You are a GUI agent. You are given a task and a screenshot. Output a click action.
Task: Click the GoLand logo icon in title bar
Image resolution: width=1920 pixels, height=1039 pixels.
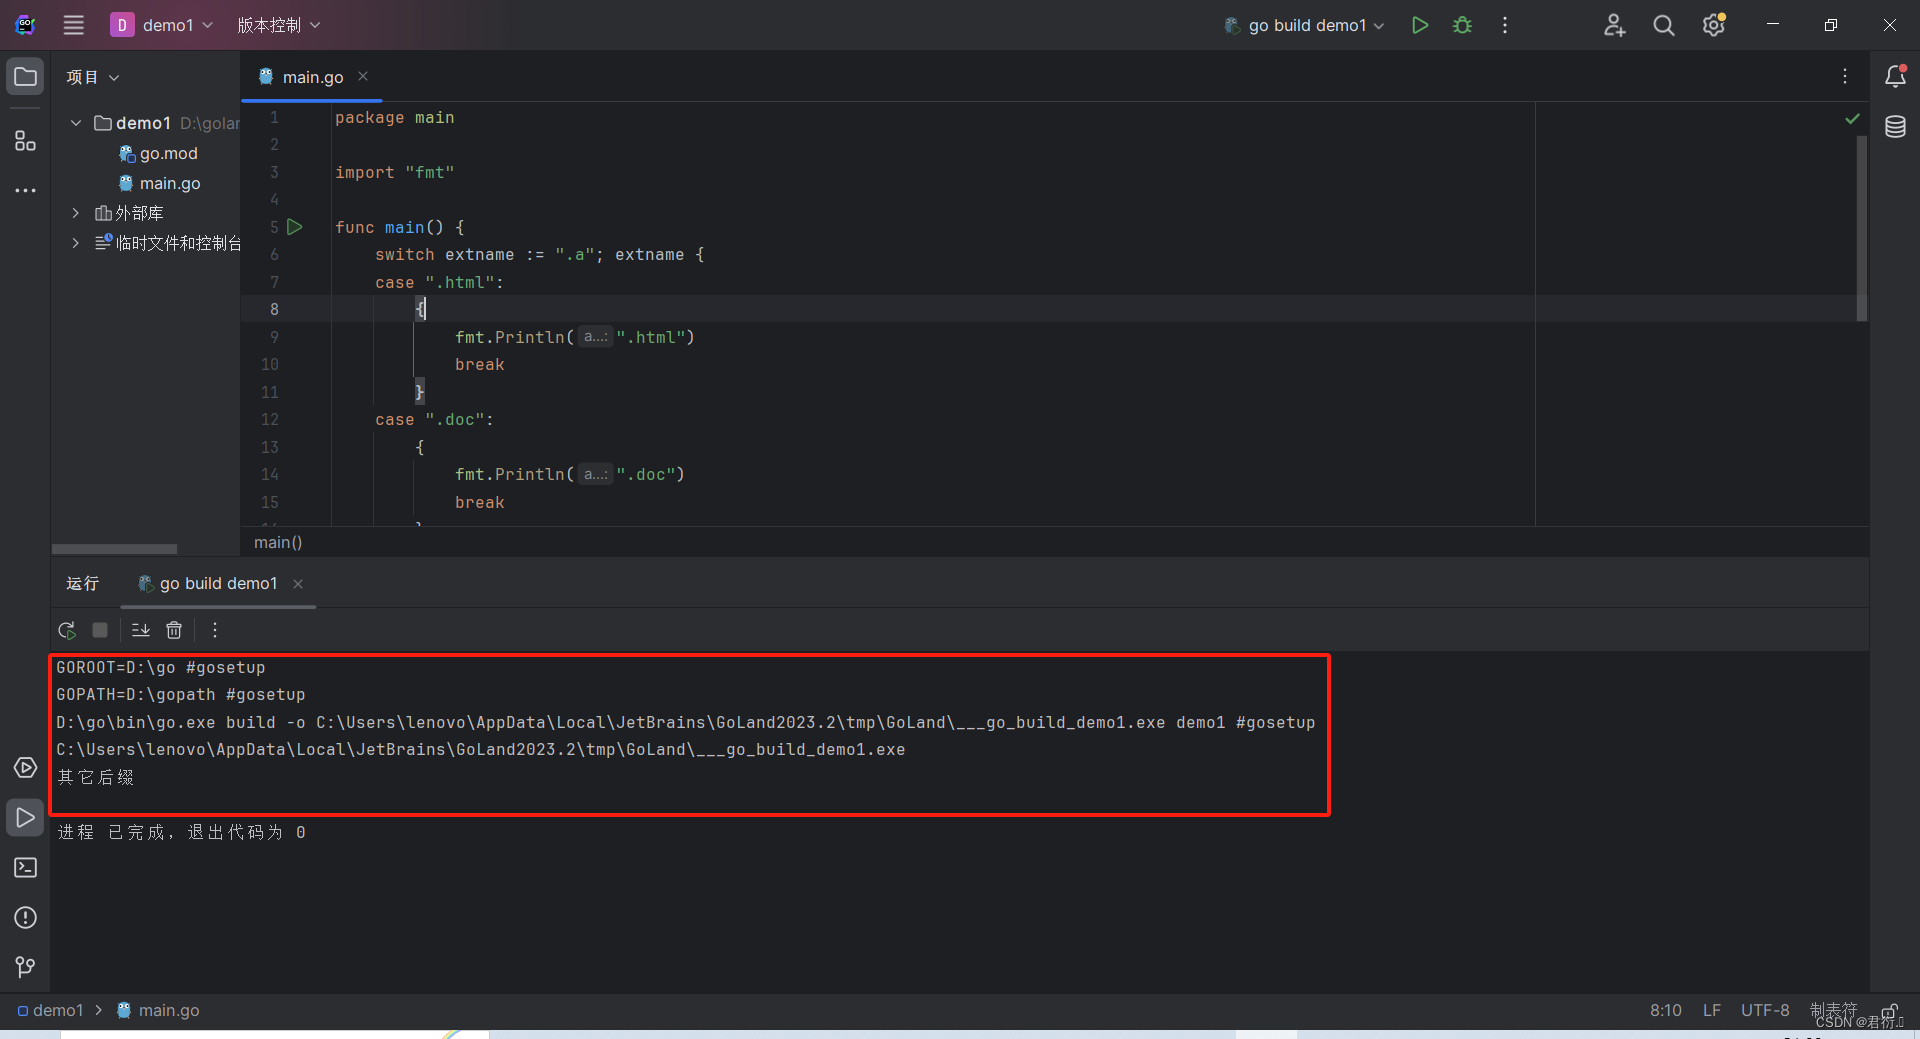26,25
